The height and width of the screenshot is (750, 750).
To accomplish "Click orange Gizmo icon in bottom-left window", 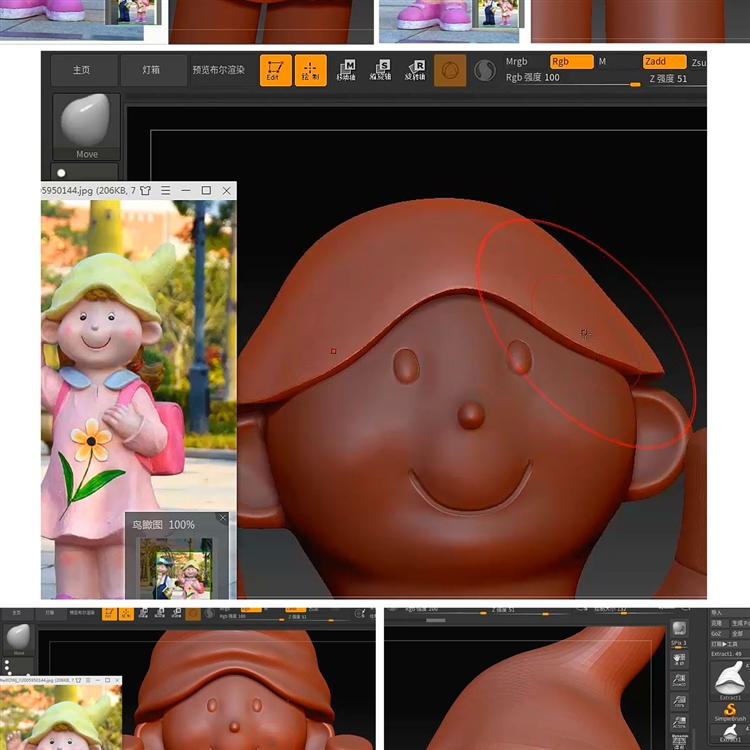I will (193, 614).
